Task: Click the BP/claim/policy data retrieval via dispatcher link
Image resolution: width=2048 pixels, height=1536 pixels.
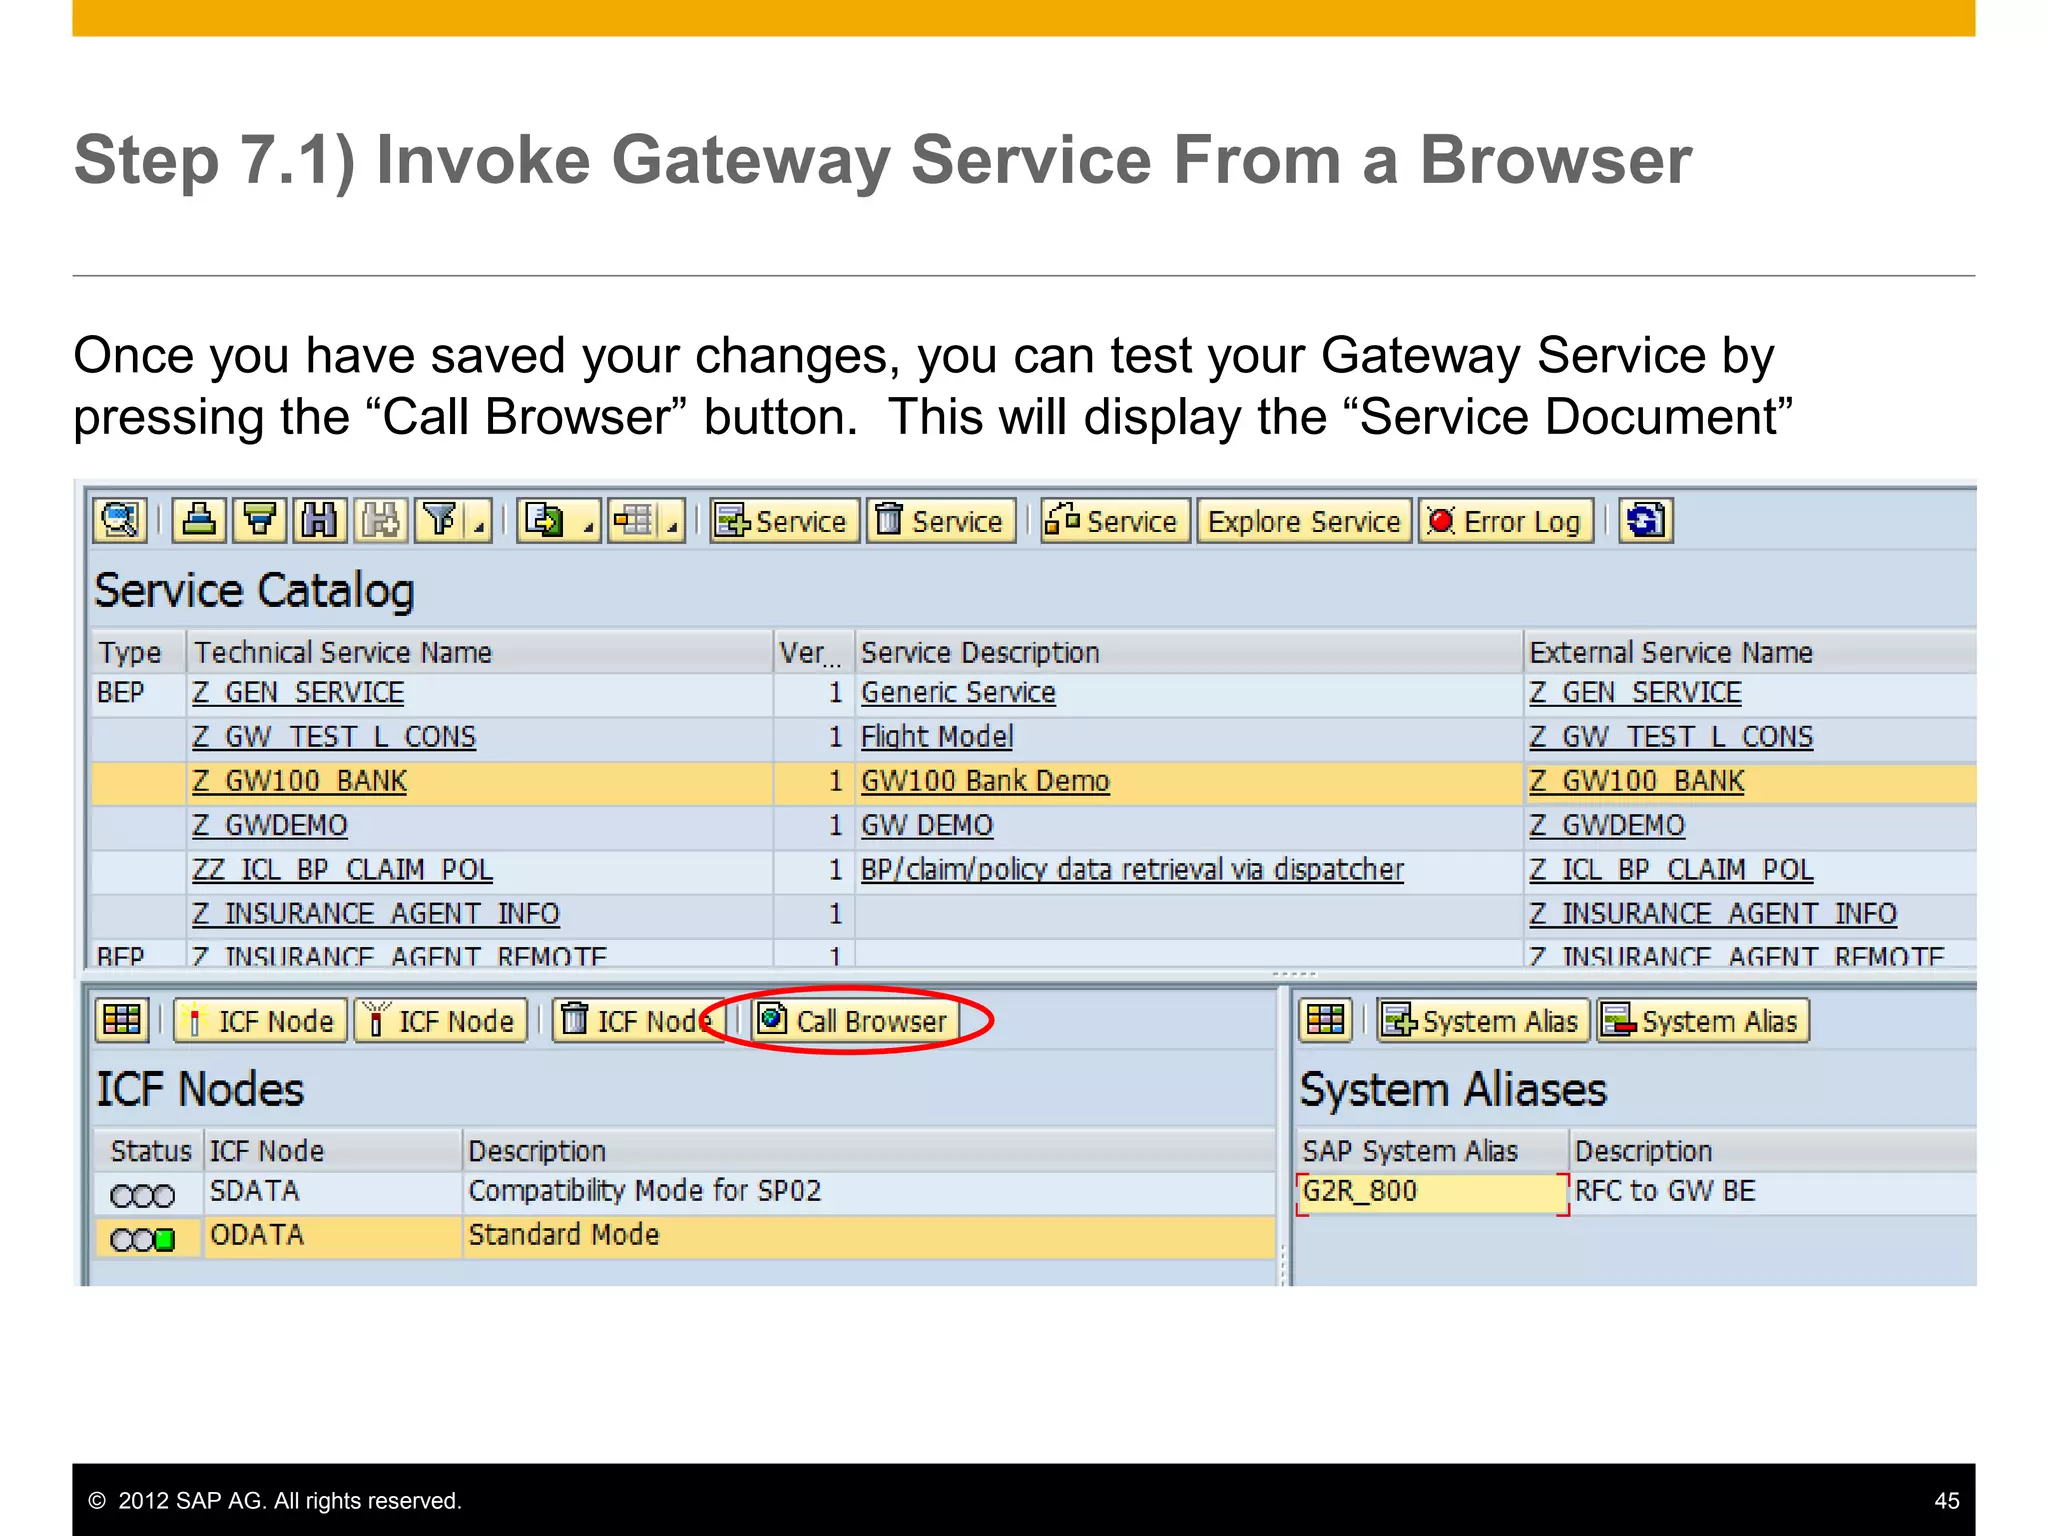Action: (x=1132, y=869)
